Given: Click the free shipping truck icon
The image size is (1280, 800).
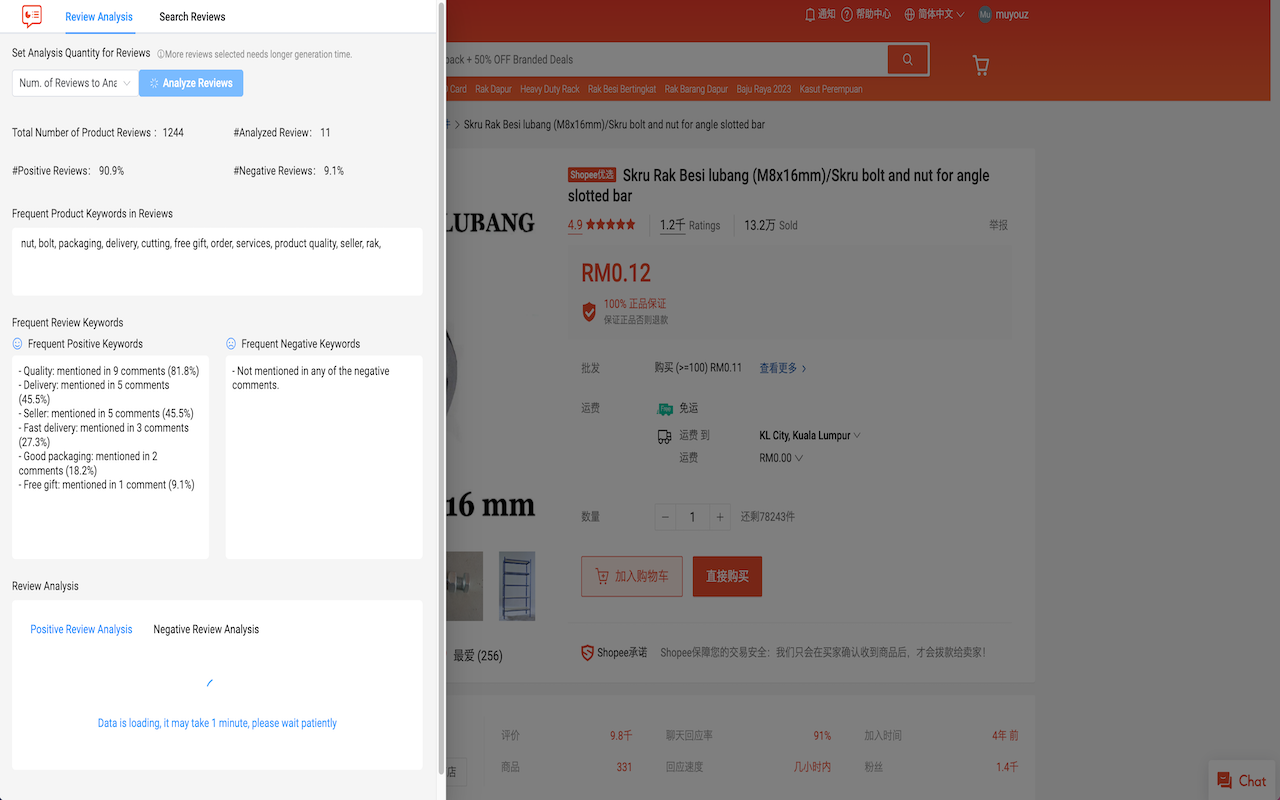Looking at the screenshot, I should [x=665, y=408].
